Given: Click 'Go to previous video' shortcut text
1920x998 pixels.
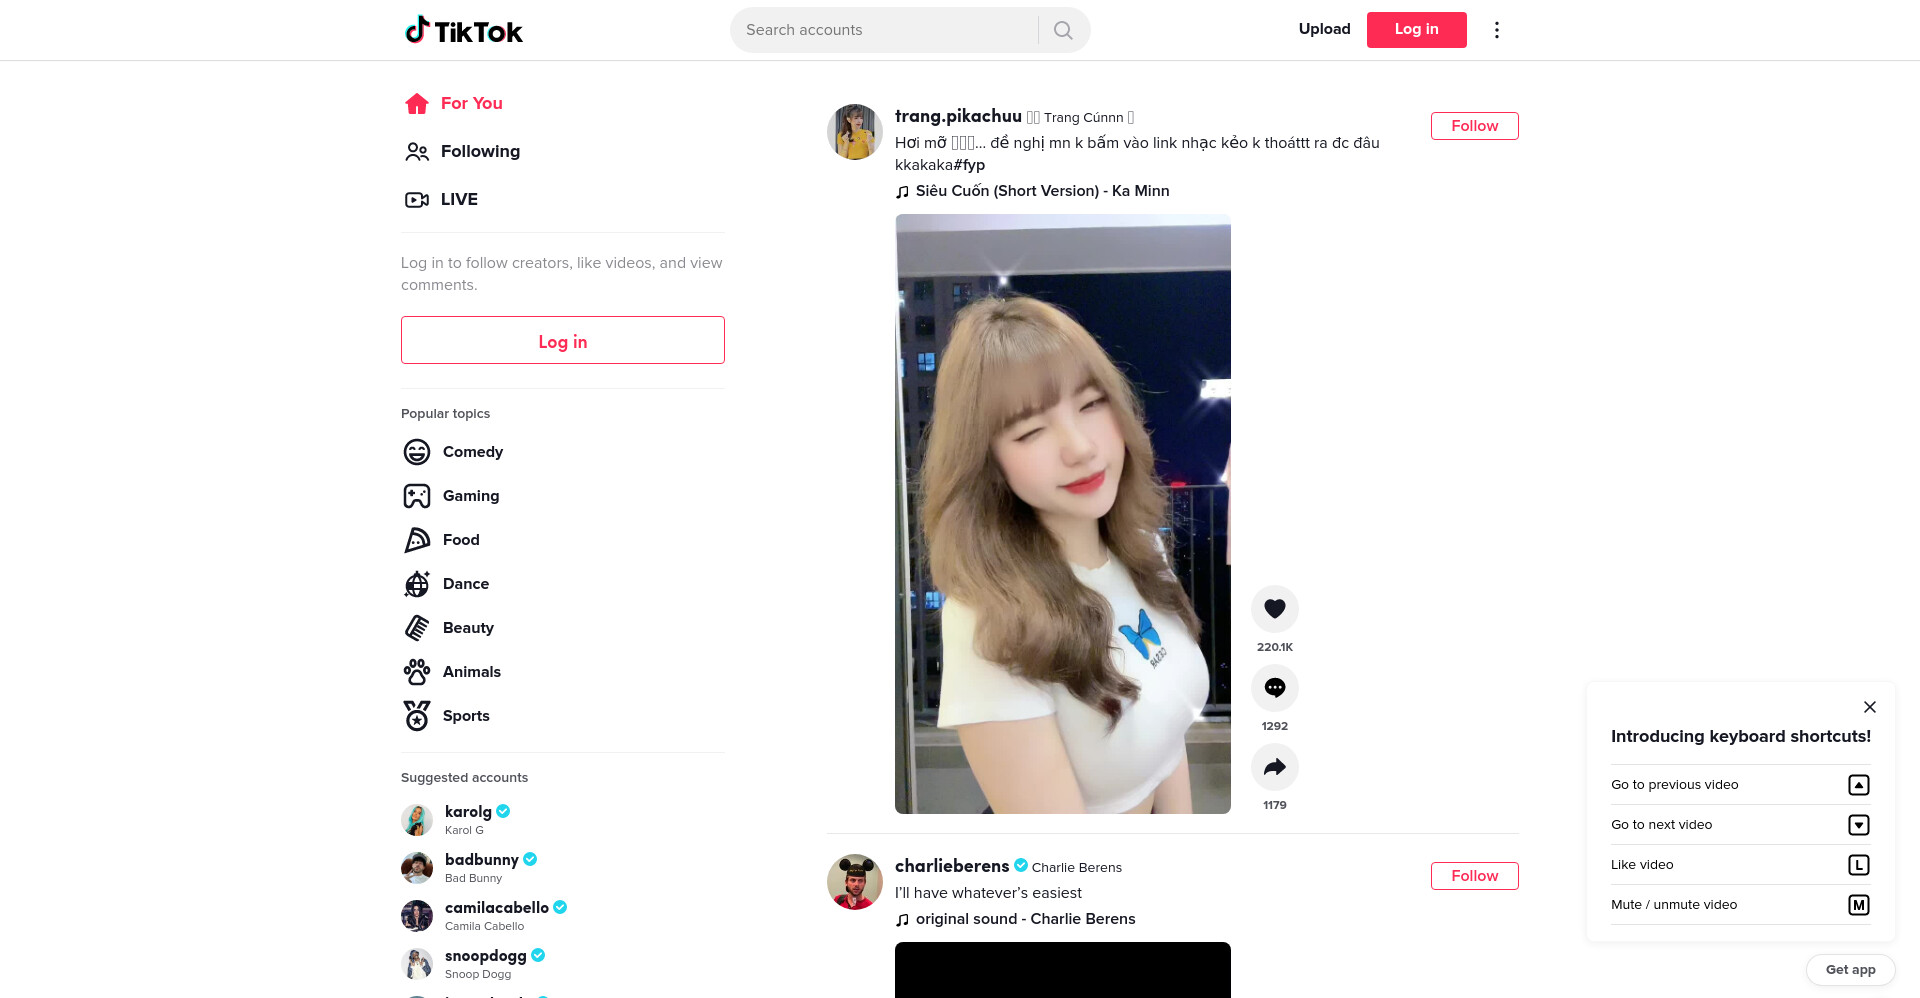Looking at the screenshot, I should coord(1674,785).
